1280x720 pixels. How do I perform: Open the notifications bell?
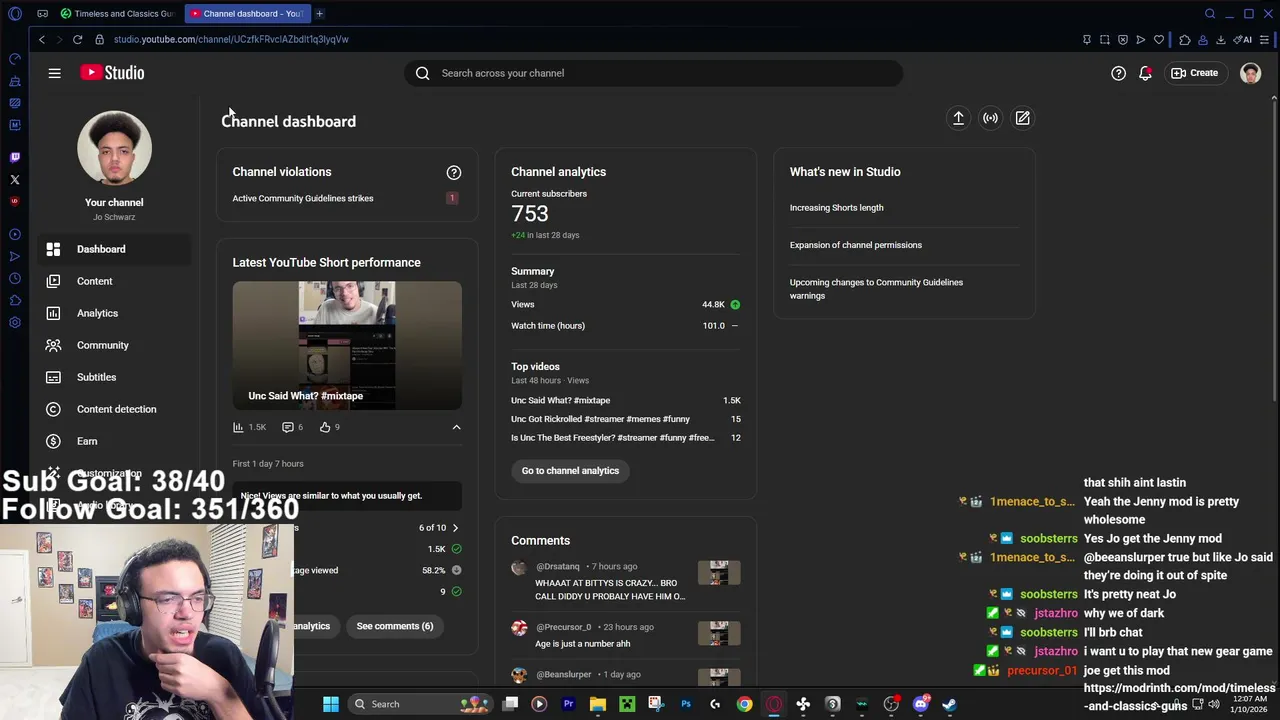1145,73
